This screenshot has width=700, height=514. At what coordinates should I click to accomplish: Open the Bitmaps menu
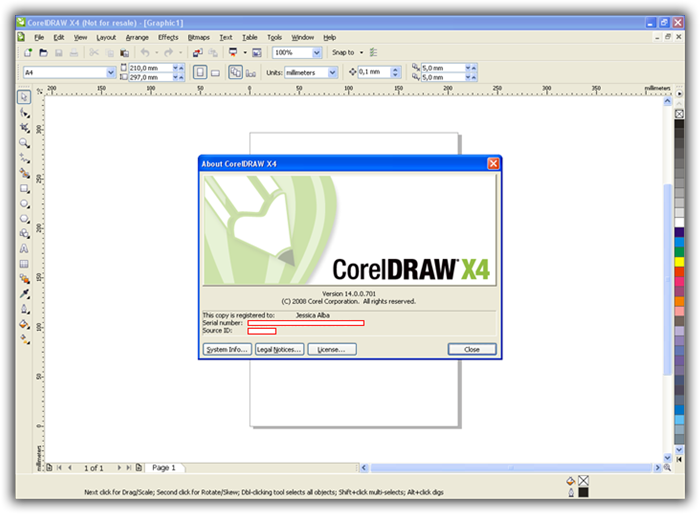pos(198,38)
